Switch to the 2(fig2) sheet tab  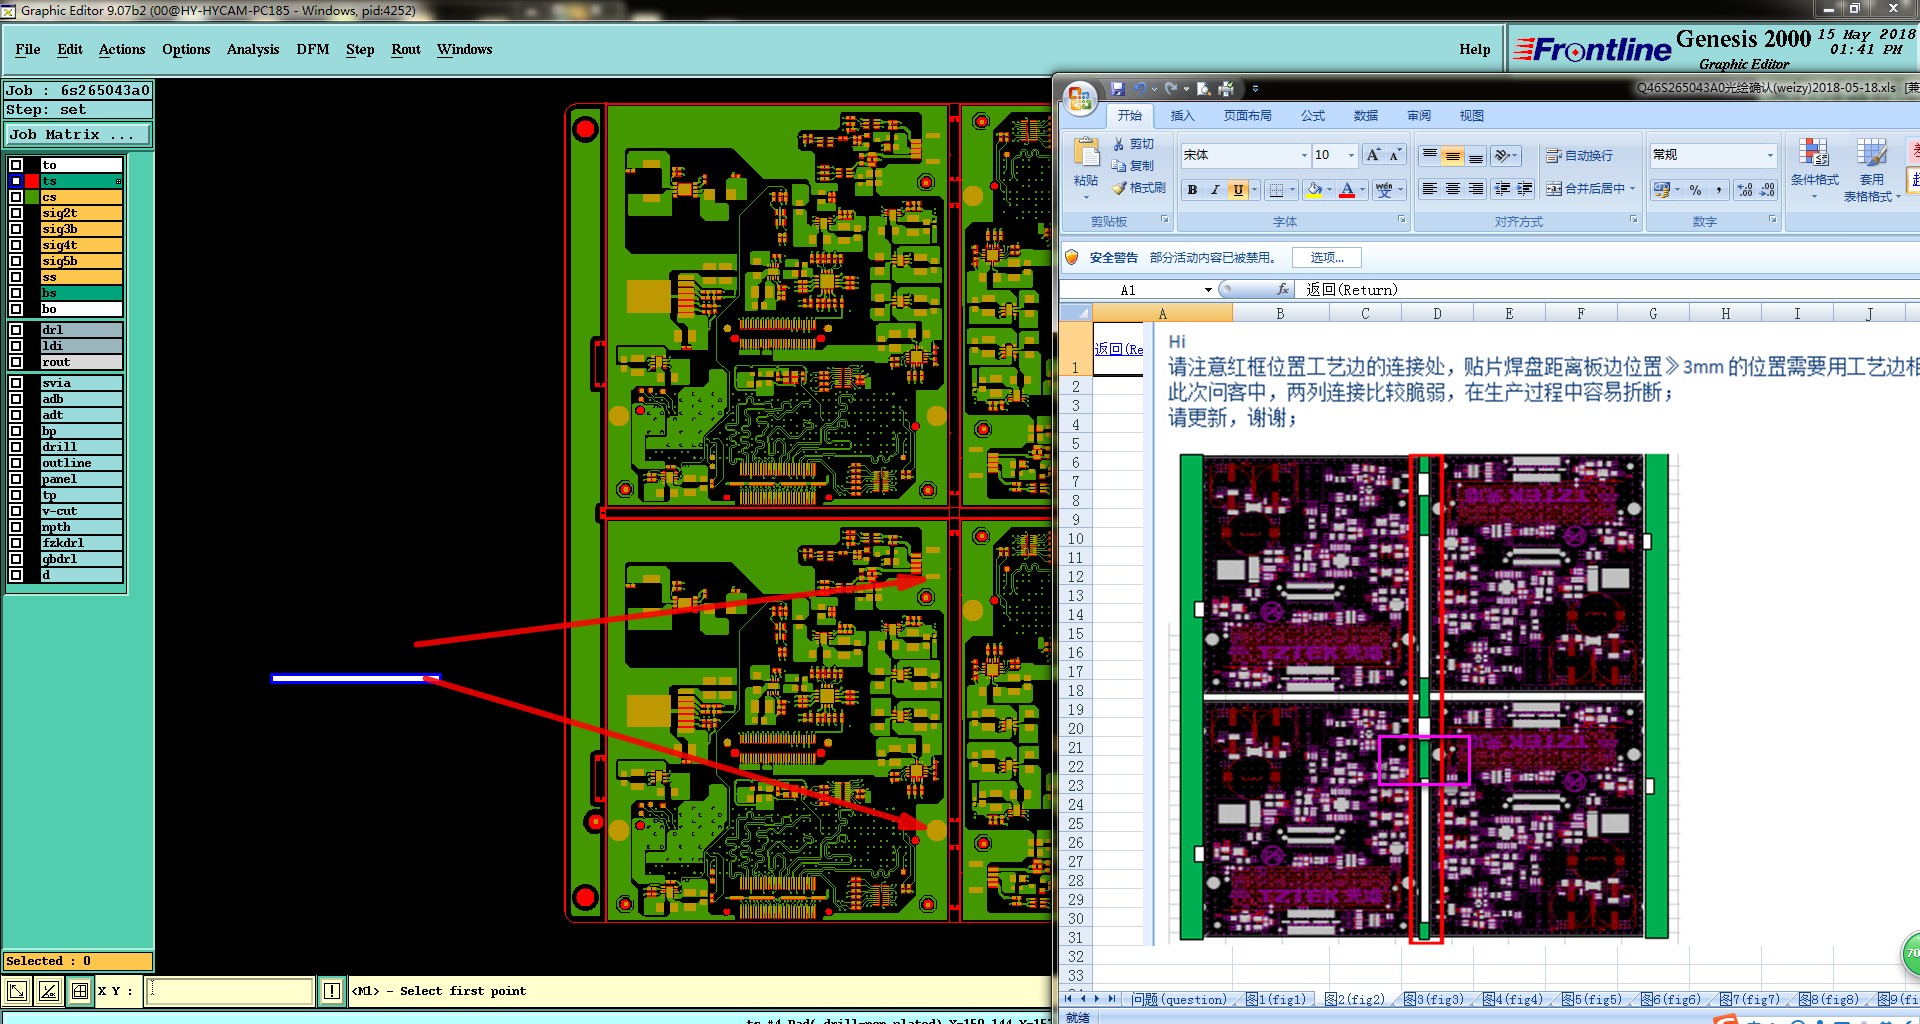point(1354,999)
